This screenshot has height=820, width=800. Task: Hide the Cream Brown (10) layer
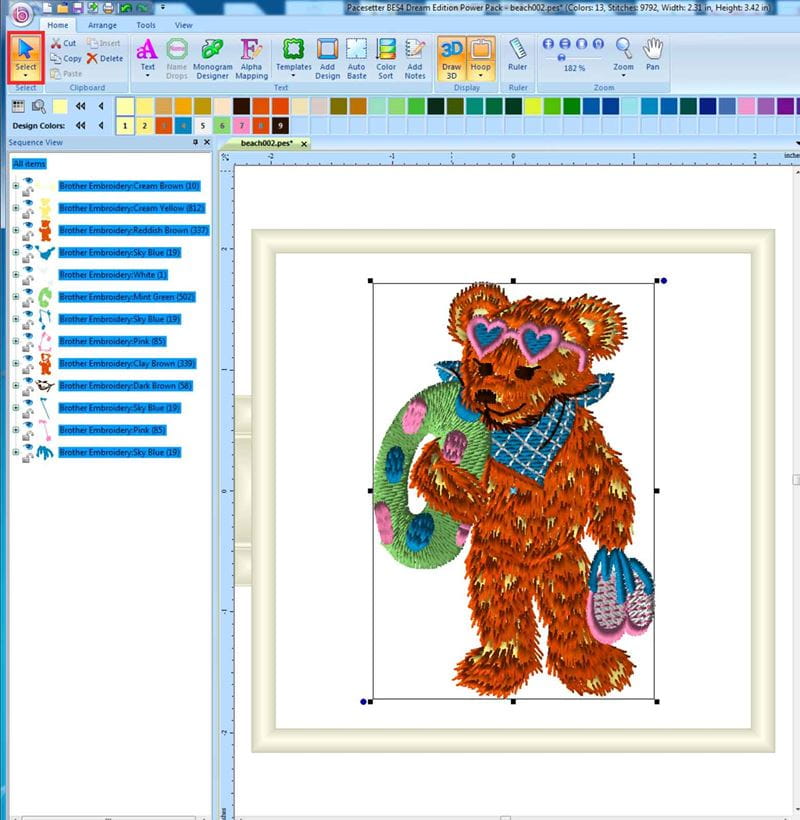(28, 181)
